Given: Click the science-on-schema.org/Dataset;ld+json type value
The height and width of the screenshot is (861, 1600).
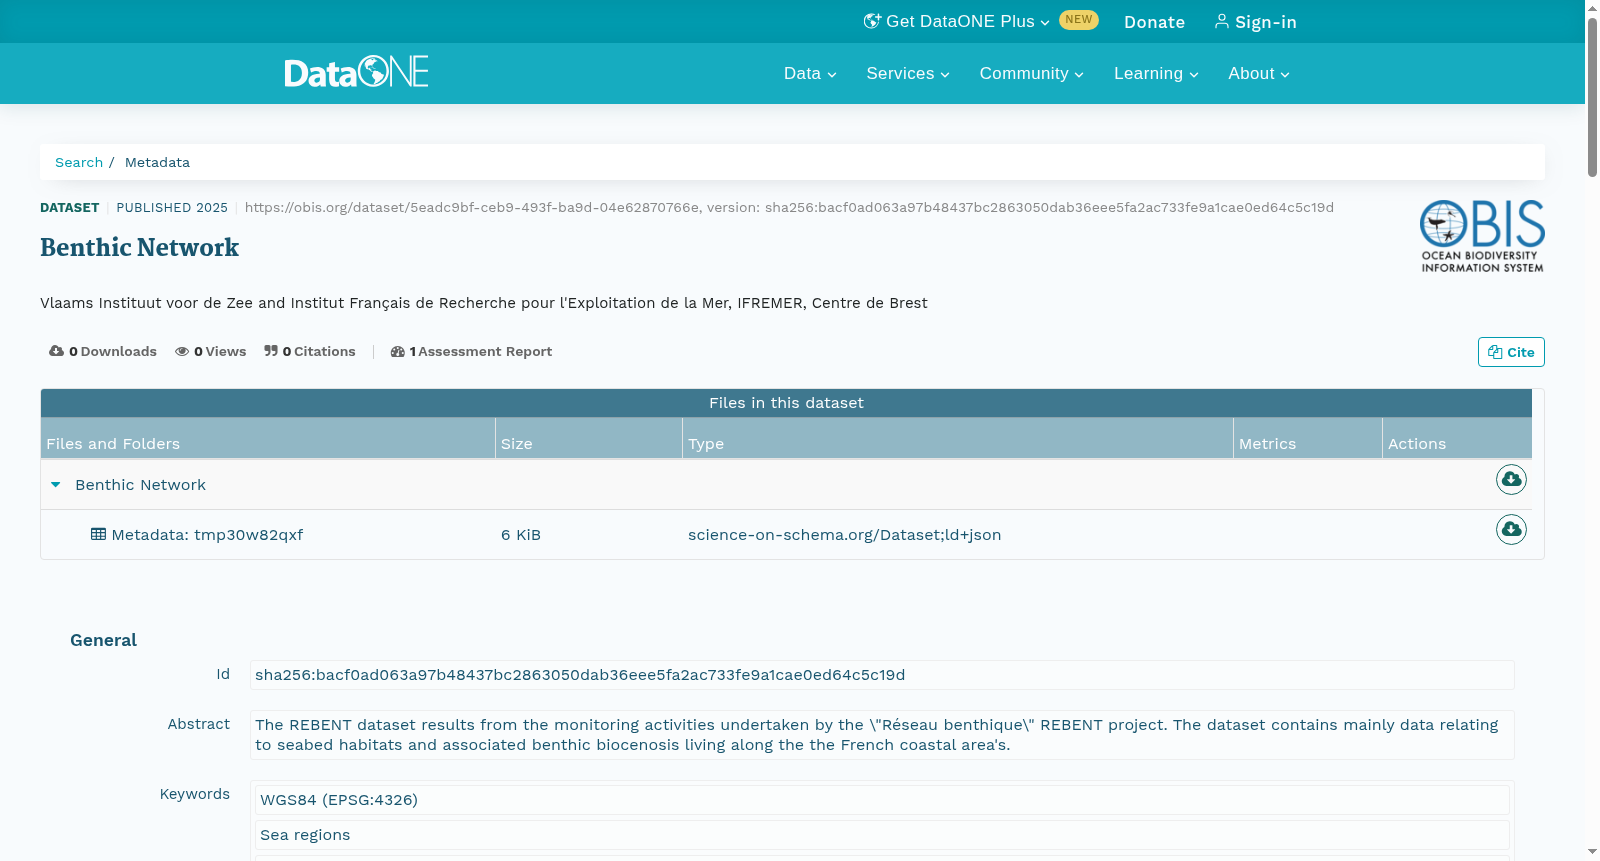Looking at the screenshot, I should click(x=844, y=535).
